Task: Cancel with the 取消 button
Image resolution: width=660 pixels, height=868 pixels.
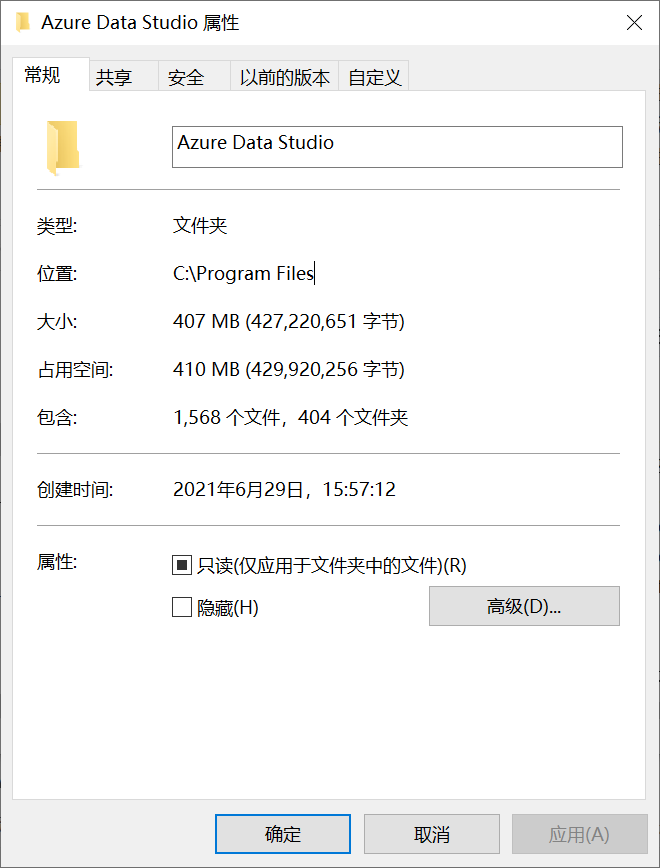Action: (x=431, y=834)
